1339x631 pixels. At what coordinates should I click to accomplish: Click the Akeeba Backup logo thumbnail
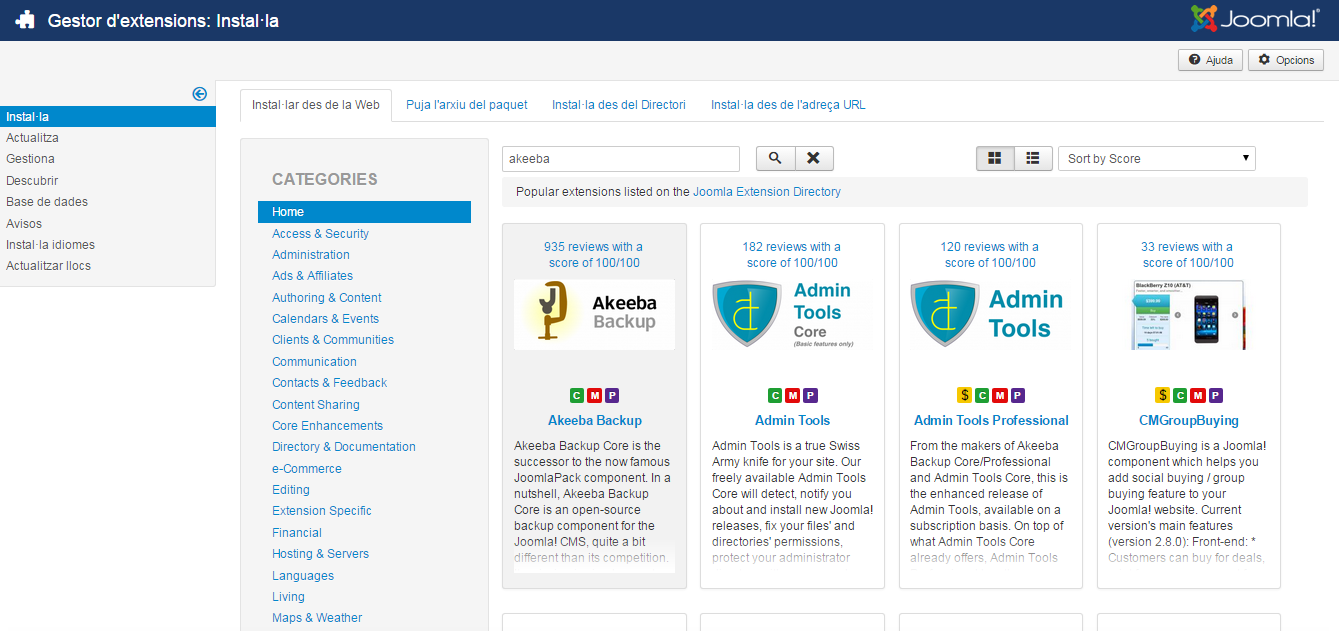click(x=594, y=314)
